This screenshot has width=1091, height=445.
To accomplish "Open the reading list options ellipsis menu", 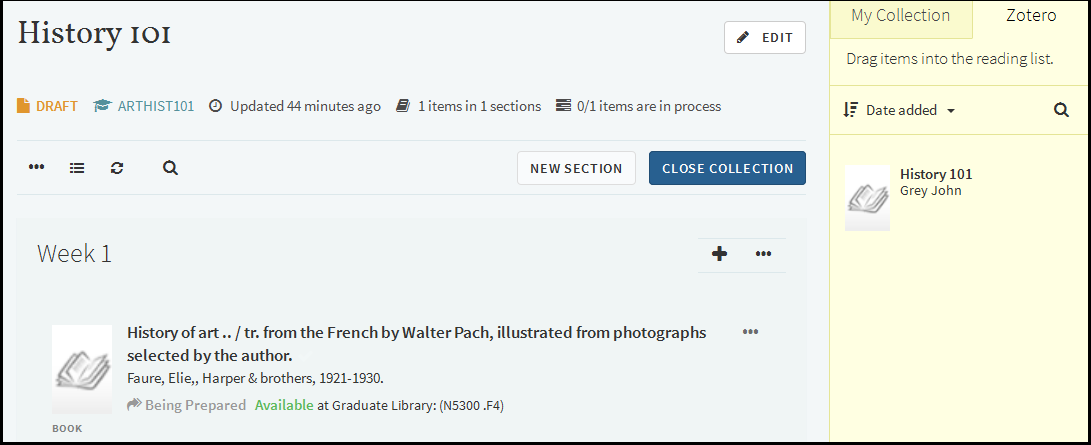I will (37, 168).
